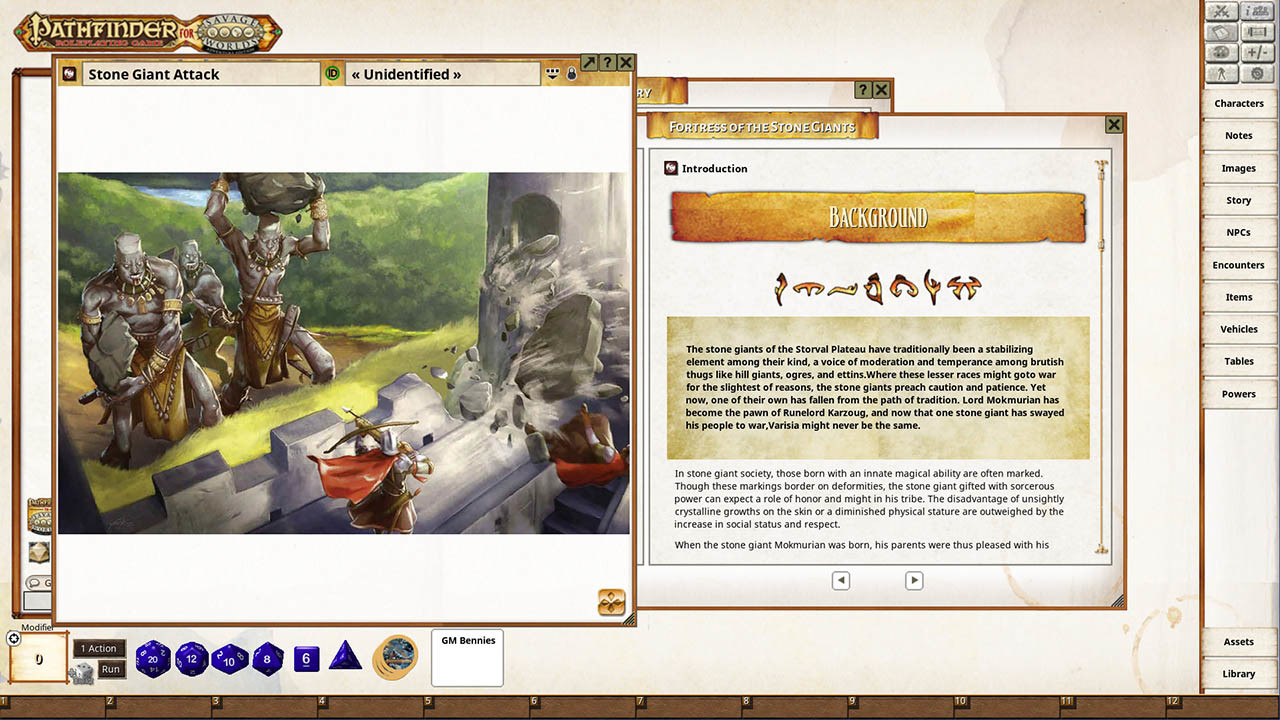Expand image tools via the puzzle icon

pos(611,602)
